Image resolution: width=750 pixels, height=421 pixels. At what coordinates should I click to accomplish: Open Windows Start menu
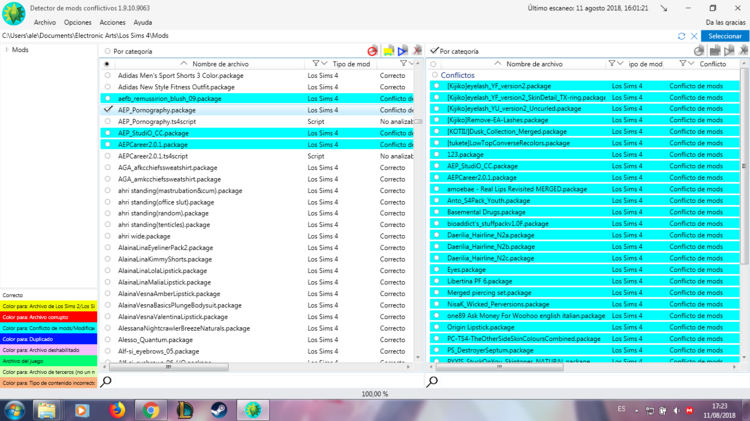click(14, 410)
